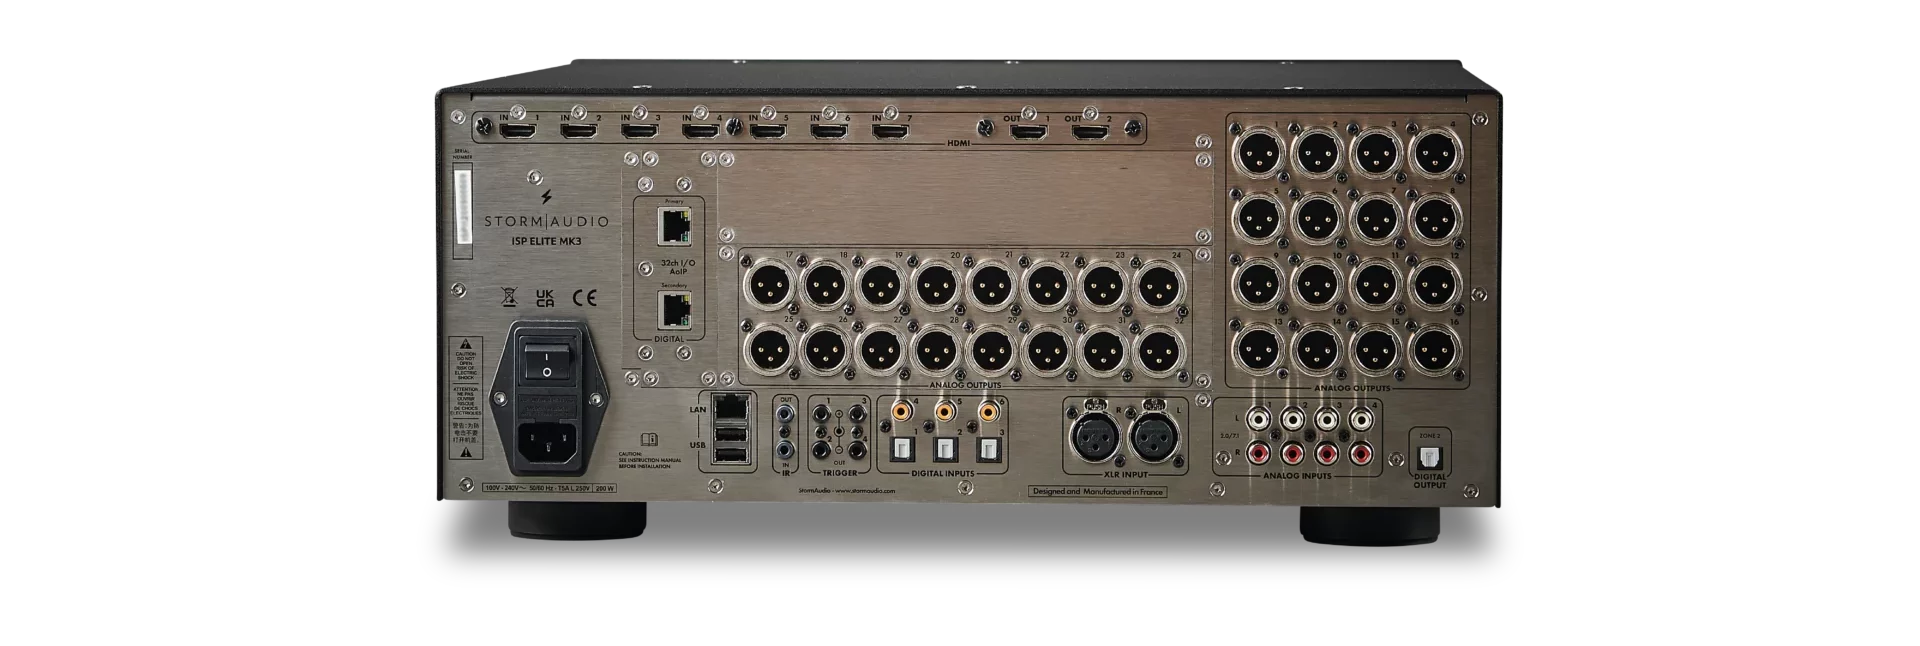
Task: Click XLR analog output 1
Action: click(x=1257, y=153)
